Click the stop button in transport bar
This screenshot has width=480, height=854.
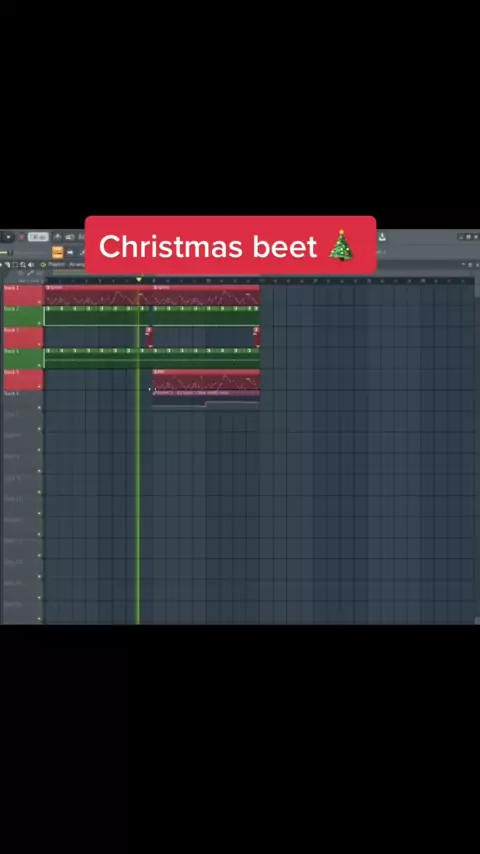pos(8,237)
